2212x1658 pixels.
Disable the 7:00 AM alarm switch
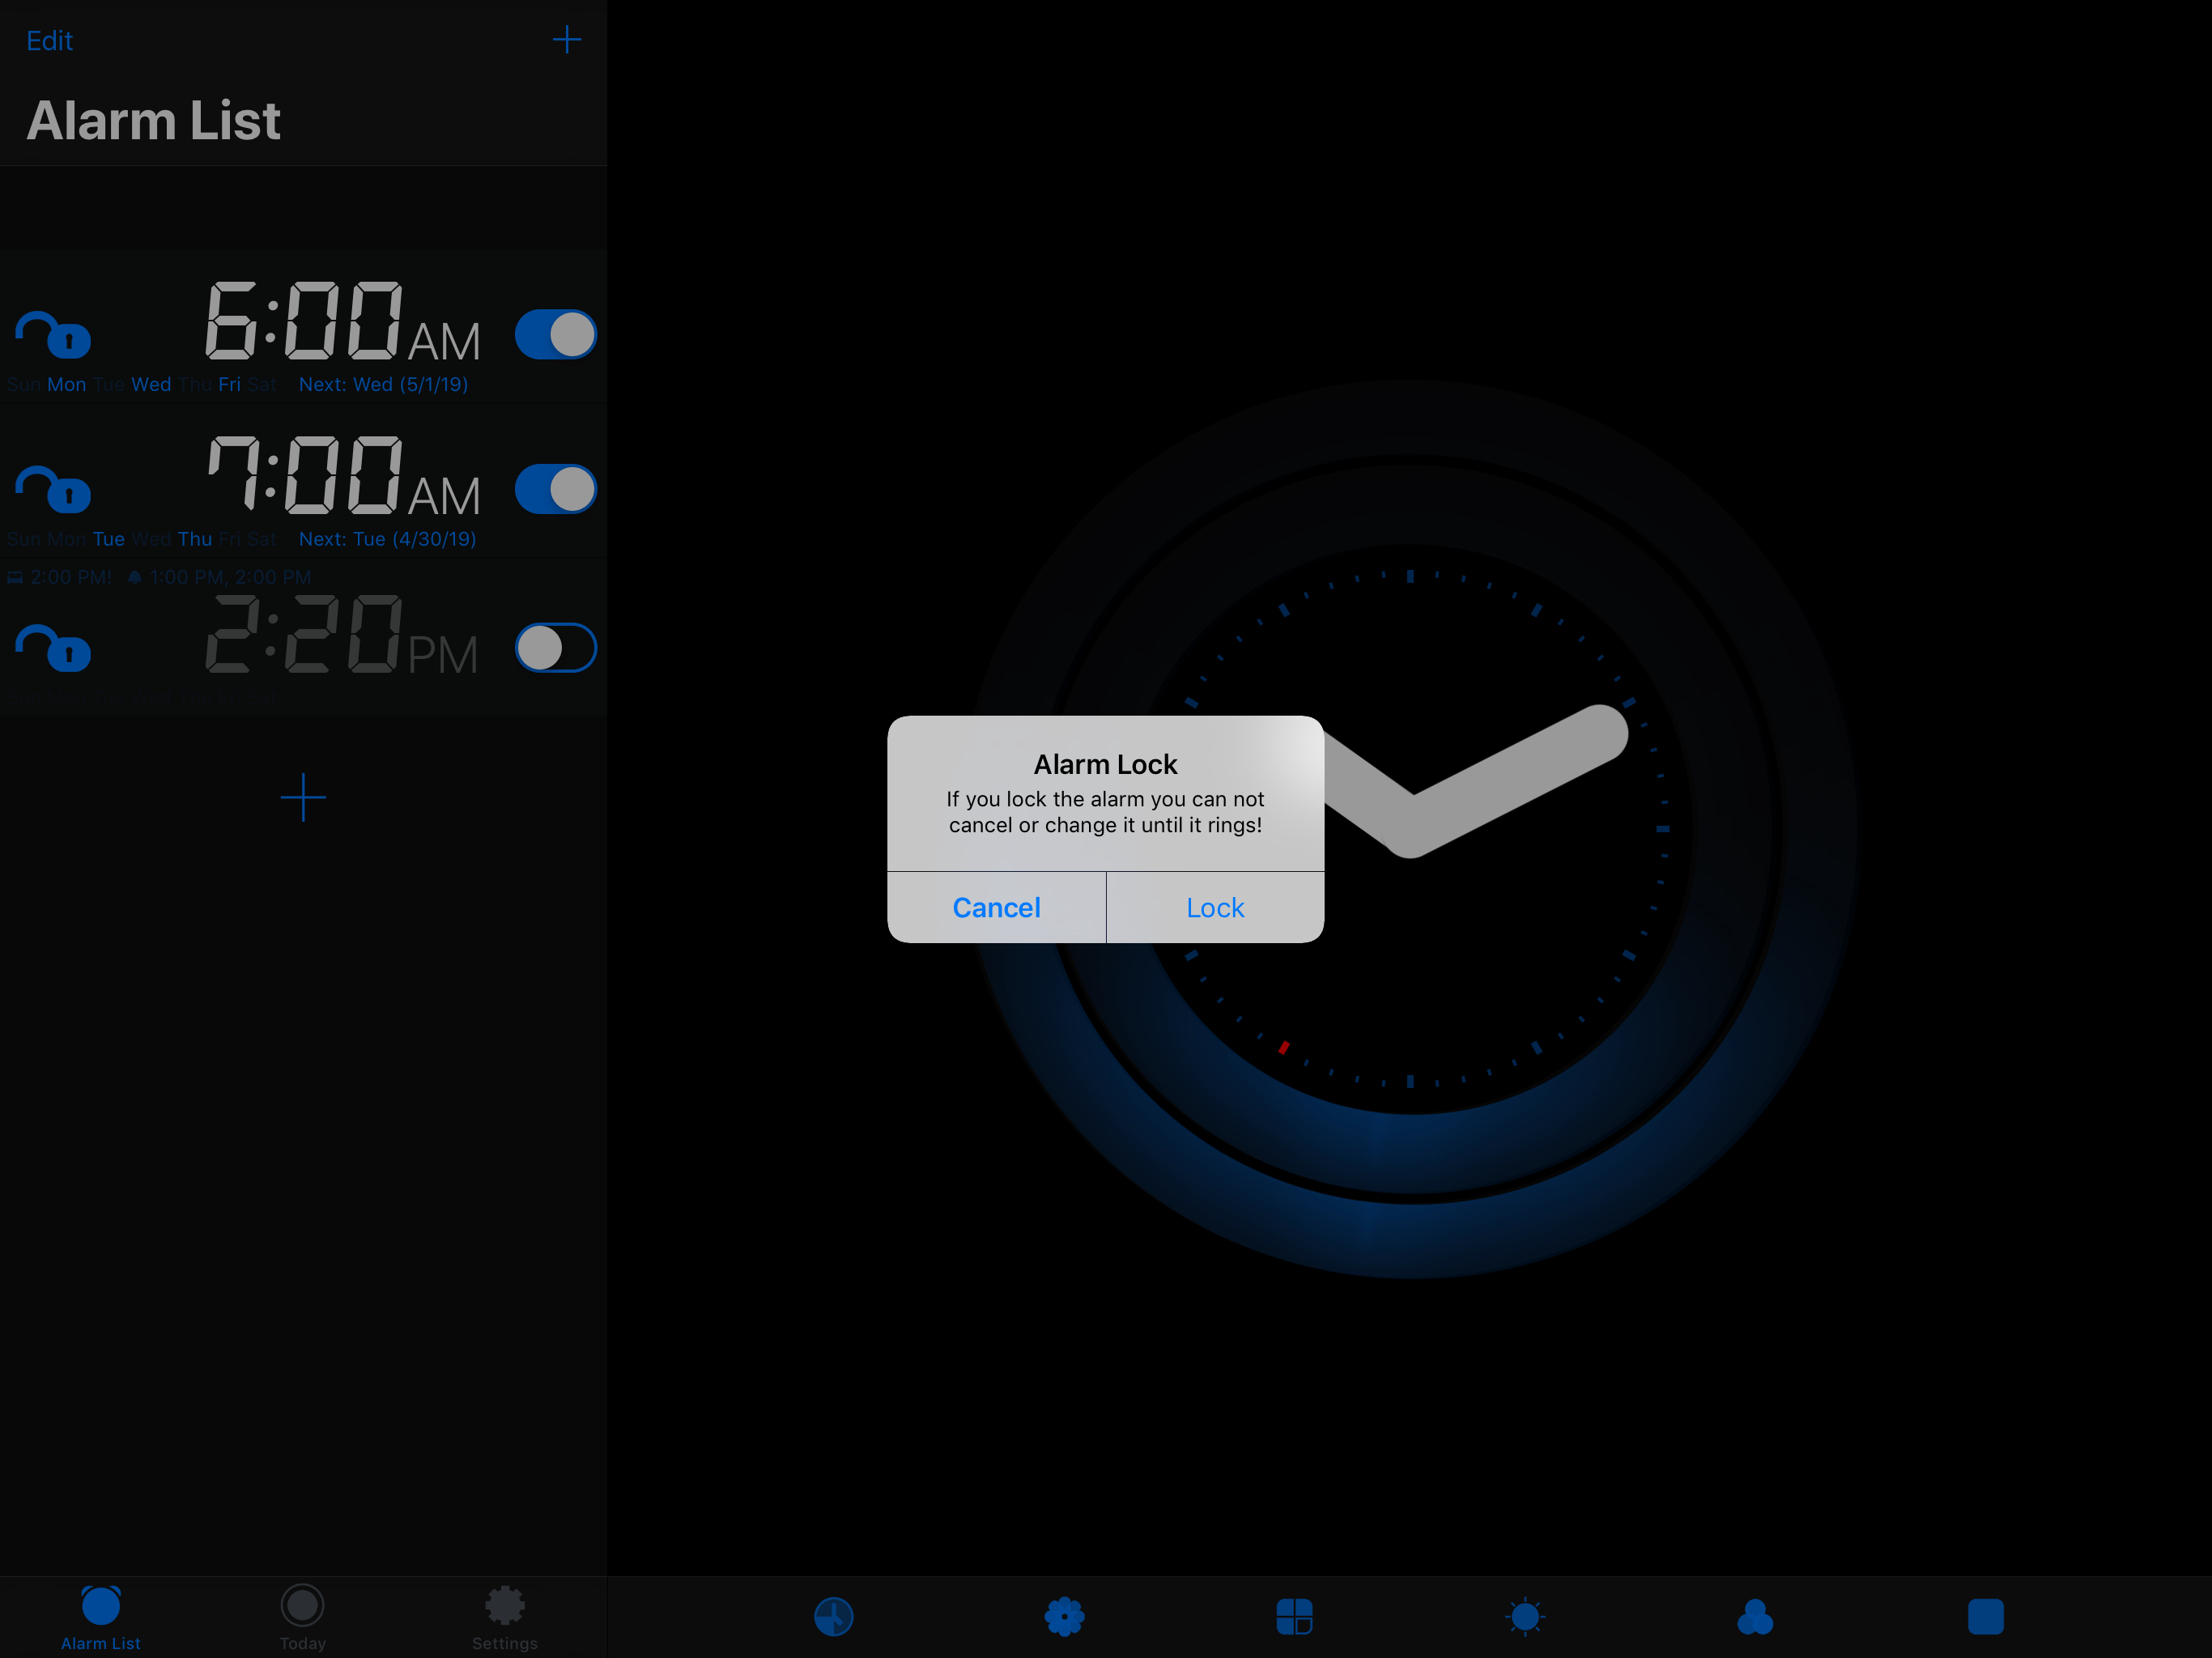tap(556, 490)
